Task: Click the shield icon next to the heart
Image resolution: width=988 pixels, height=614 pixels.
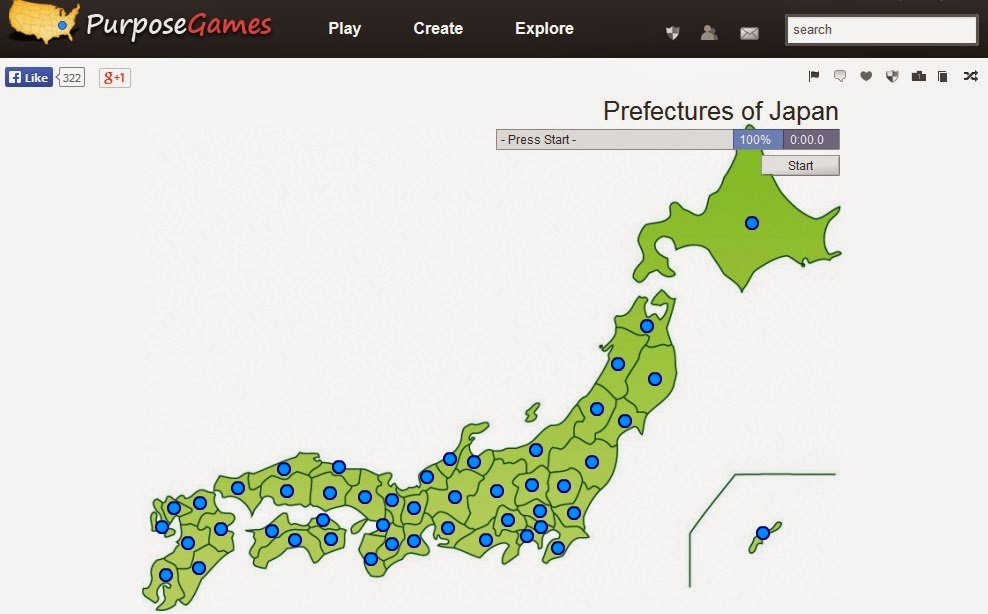Action: 891,75
